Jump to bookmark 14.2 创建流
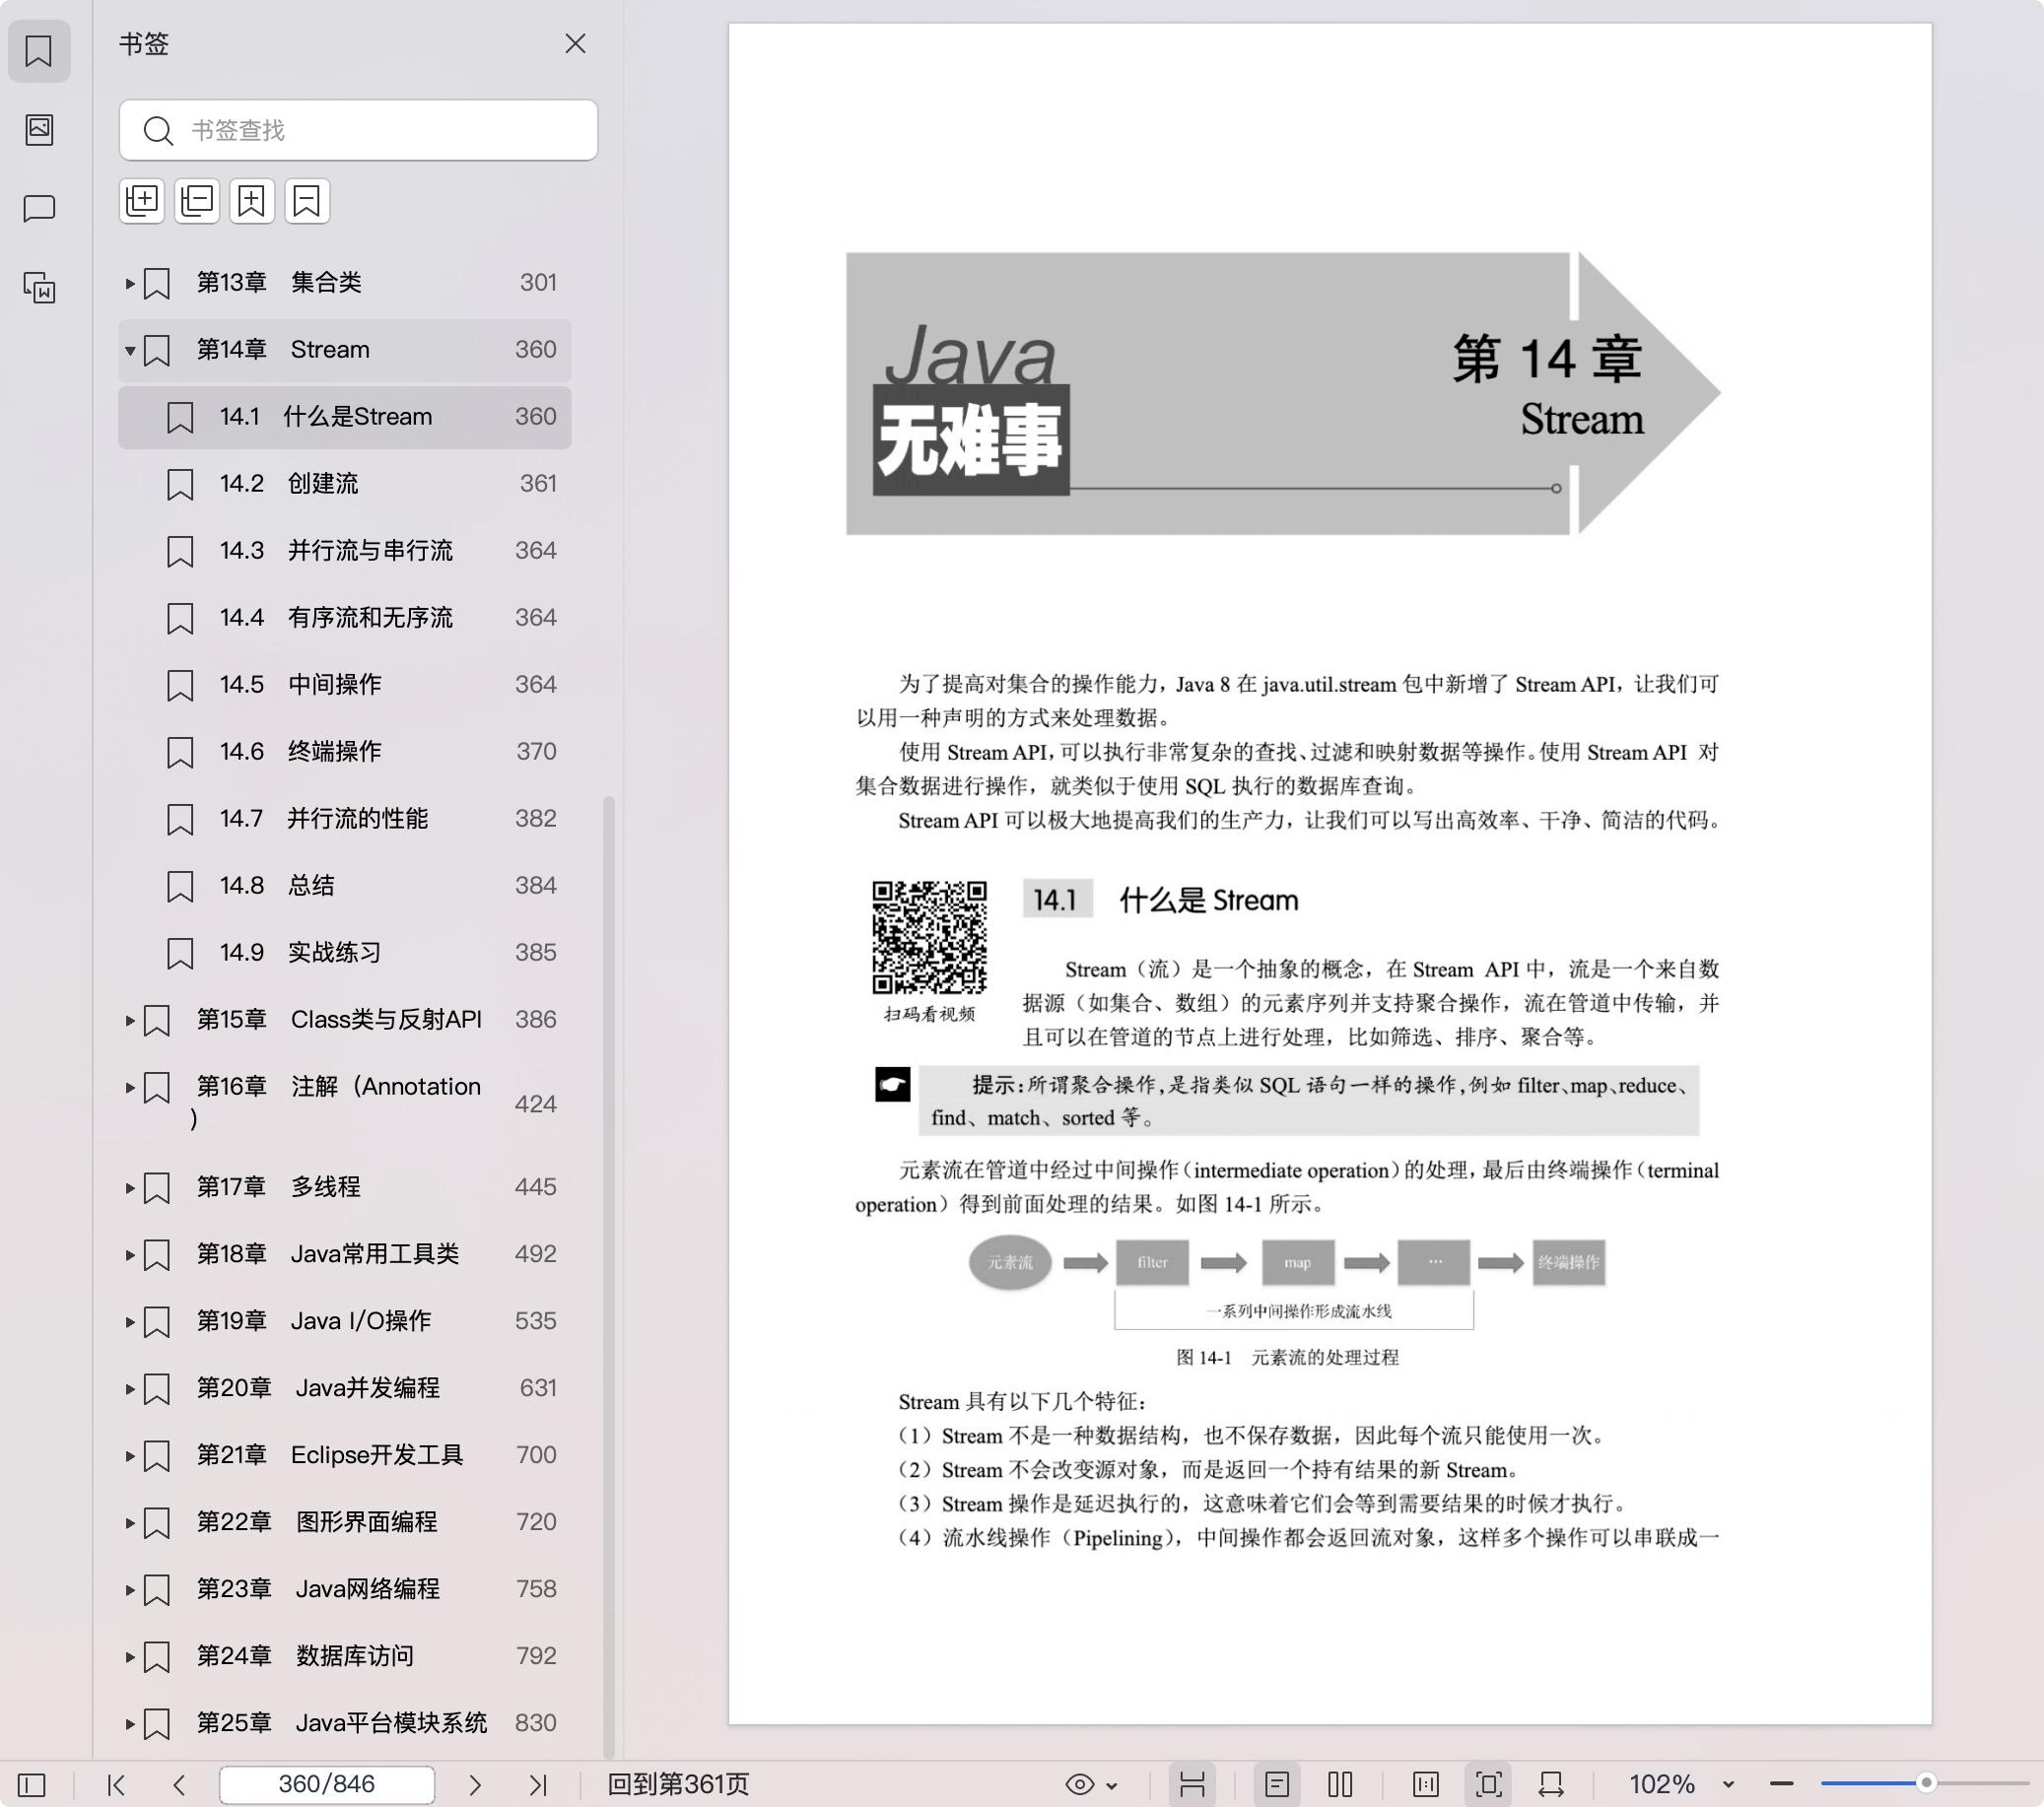Screen dimensions: 2044x1807 point(345,484)
